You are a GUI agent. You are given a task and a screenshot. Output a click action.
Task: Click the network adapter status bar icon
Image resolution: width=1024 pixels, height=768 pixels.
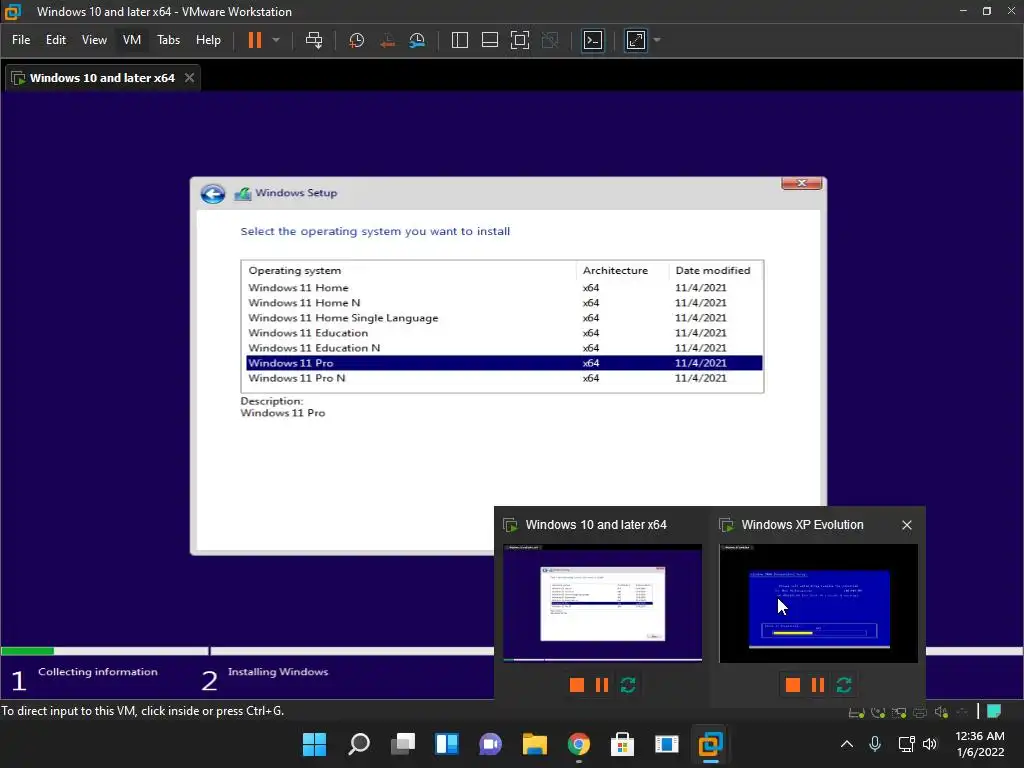pyautogui.click(x=899, y=712)
